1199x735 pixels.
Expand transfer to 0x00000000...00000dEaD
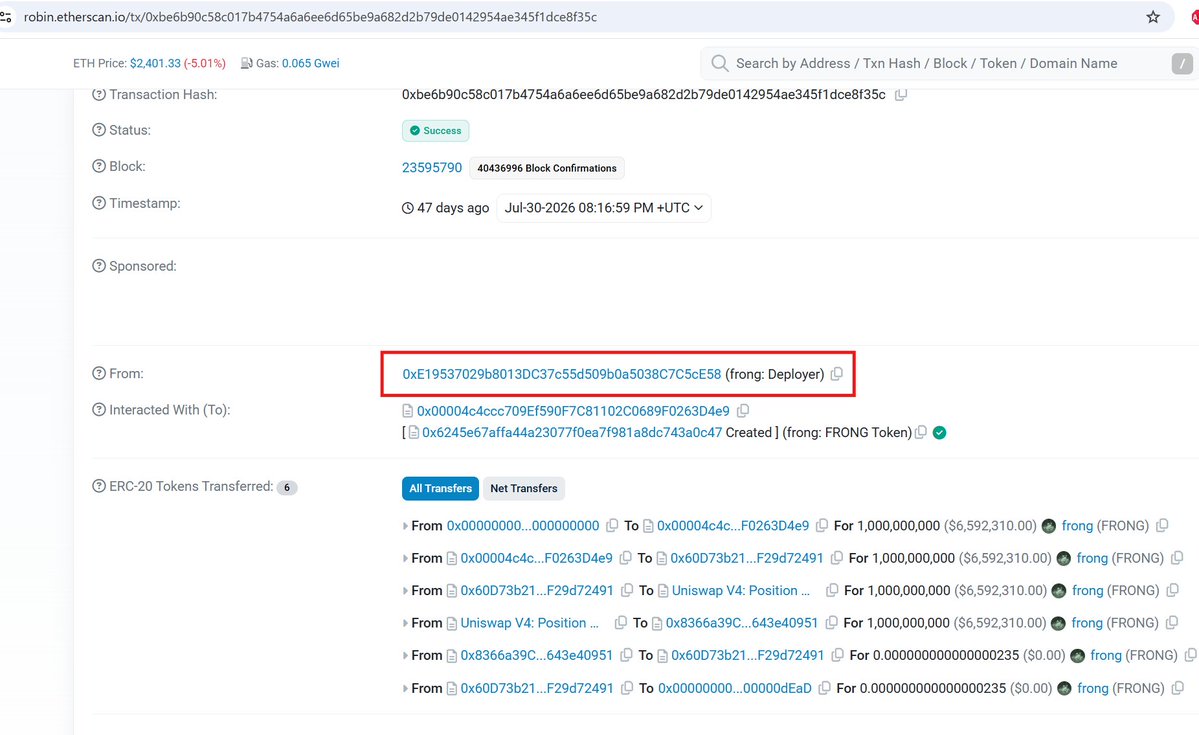click(405, 688)
